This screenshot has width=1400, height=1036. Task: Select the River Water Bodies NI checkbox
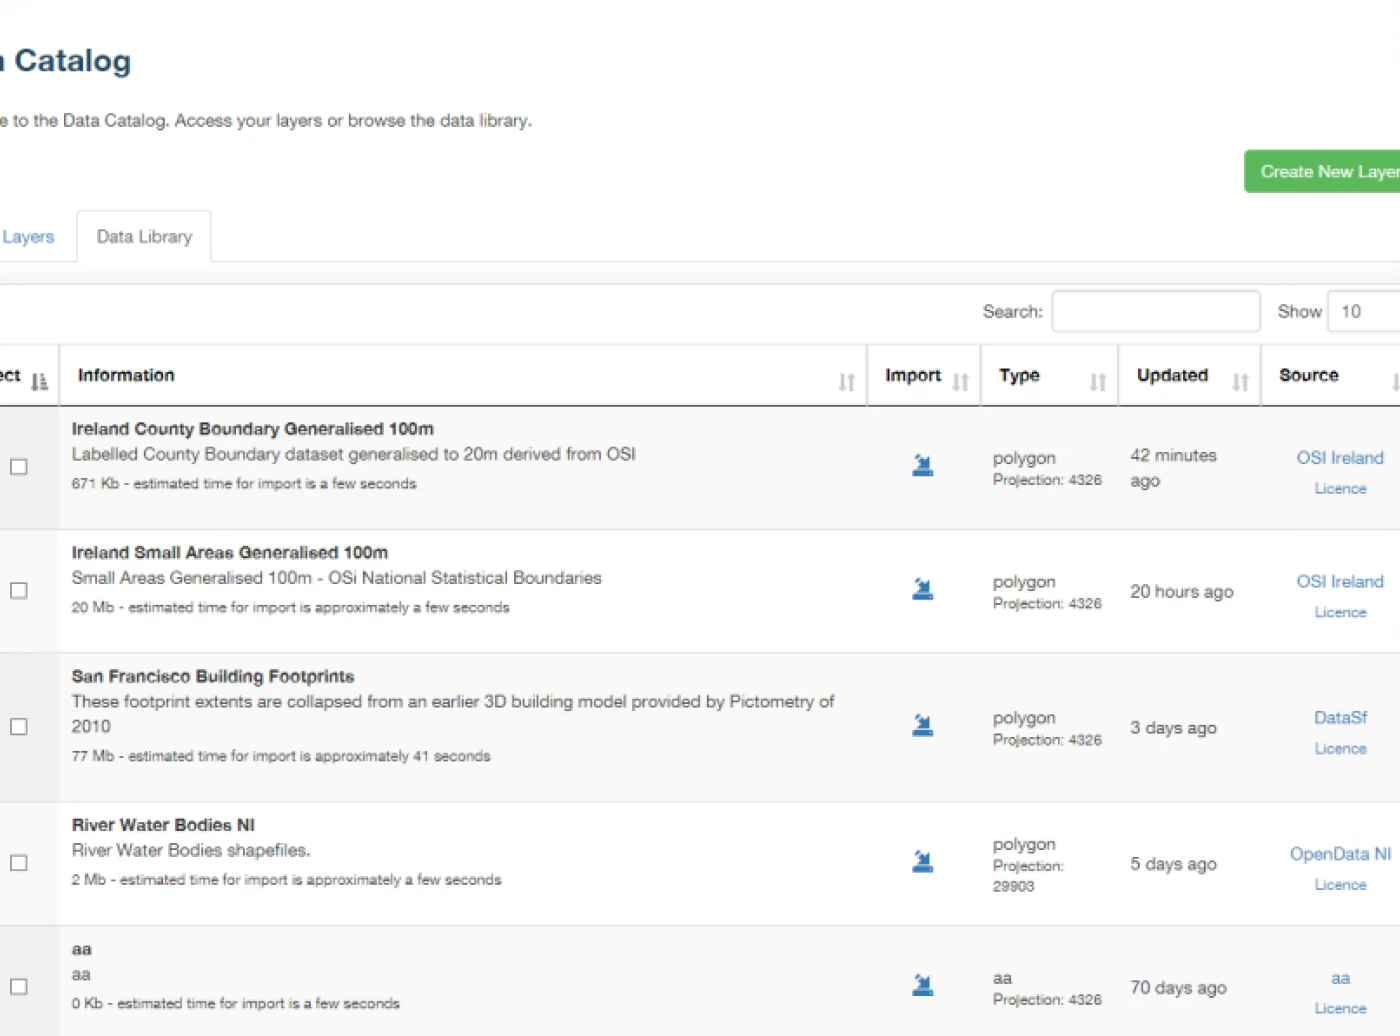[19, 863]
